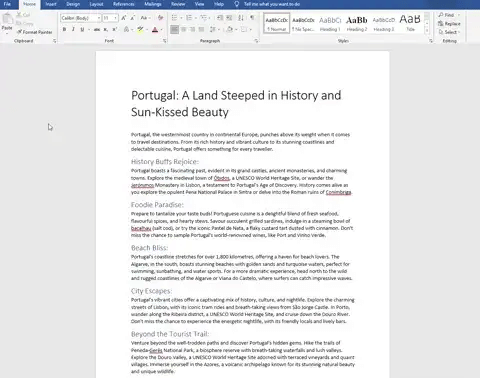Switch to the References tab
The image size is (480, 378).
click(x=124, y=4)
